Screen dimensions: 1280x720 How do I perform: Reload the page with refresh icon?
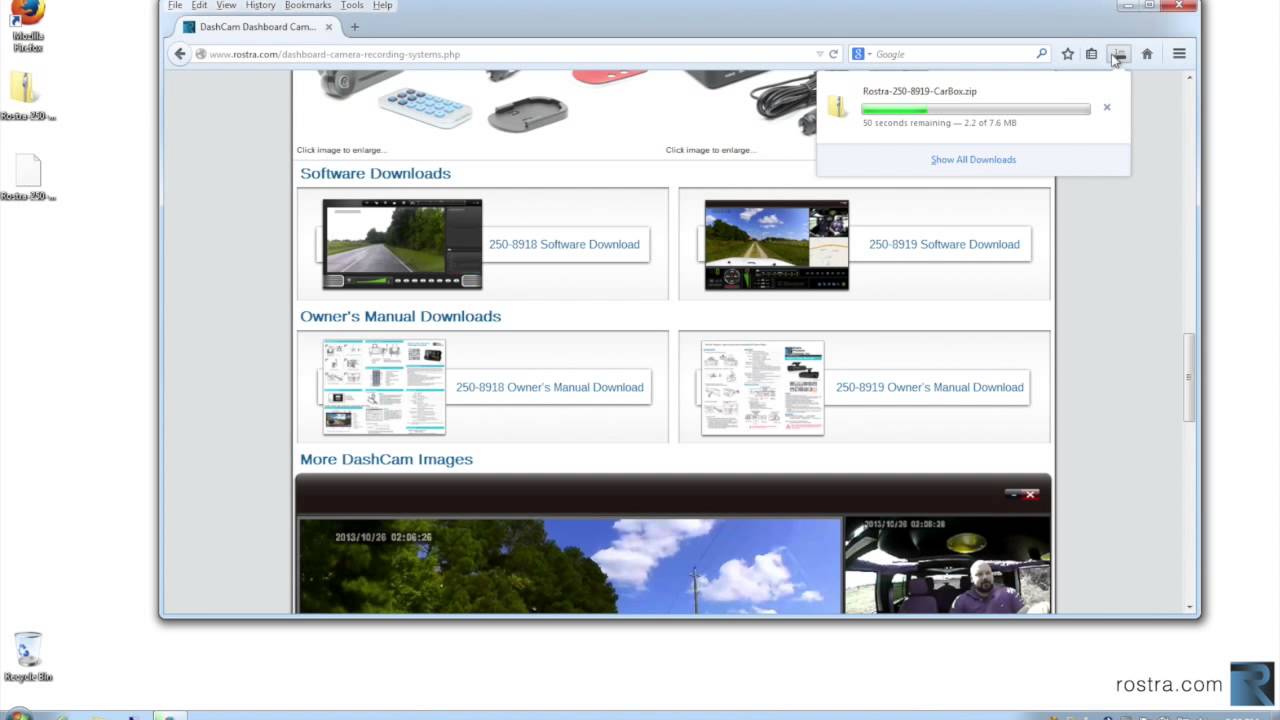[833, 54]
